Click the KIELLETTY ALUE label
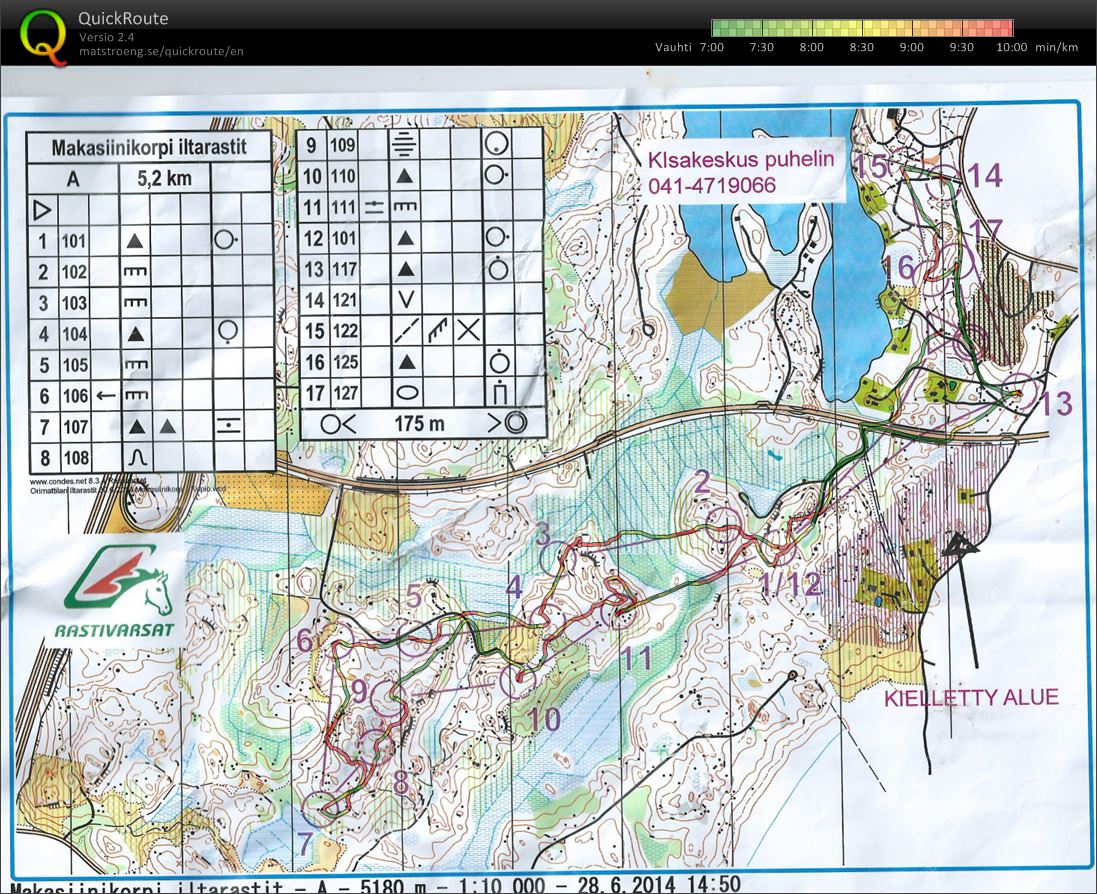This screenshot has height=894, width=1097. coord(969,697)
